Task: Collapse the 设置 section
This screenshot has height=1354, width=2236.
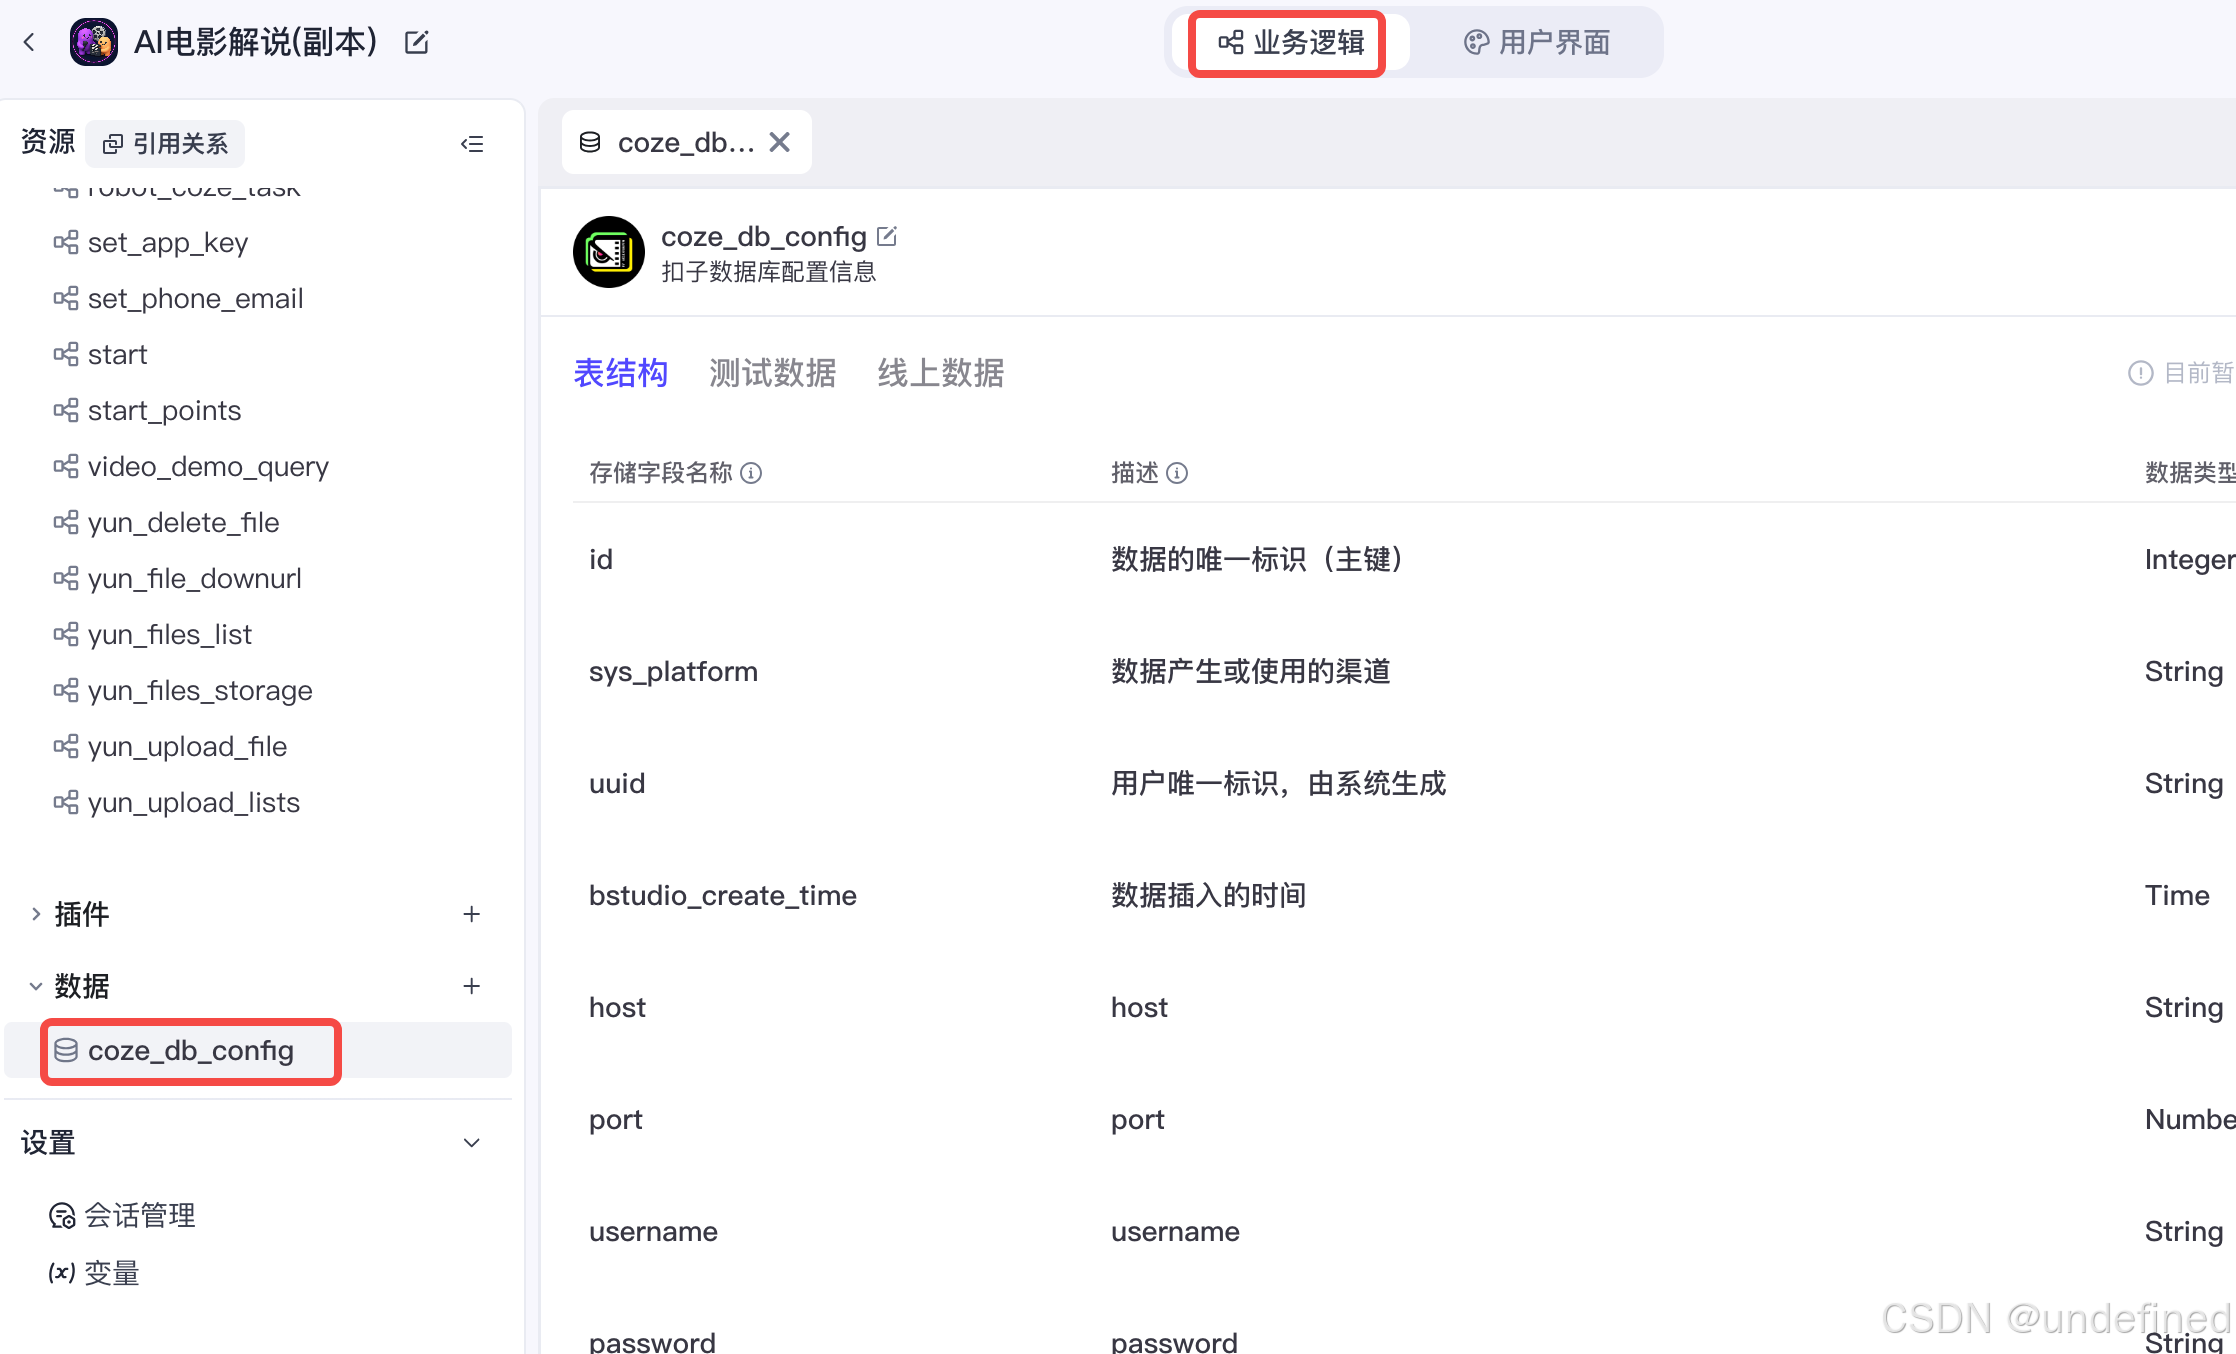Action: coord(471,1142)
